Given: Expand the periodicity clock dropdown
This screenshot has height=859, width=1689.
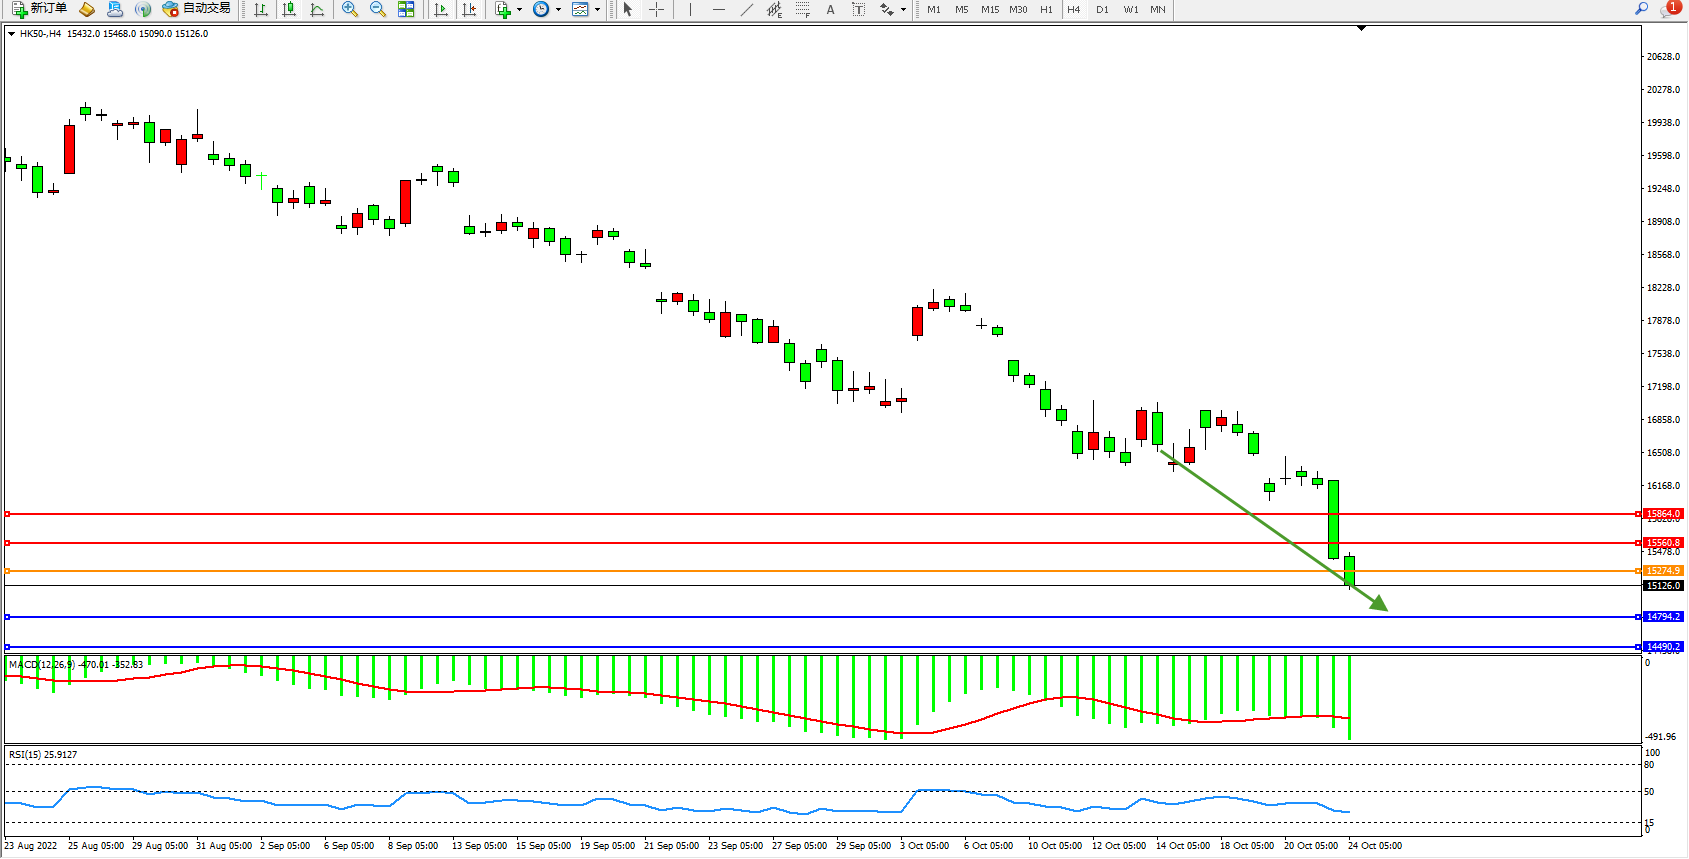Looking at the screenshot, I should 558,9.
